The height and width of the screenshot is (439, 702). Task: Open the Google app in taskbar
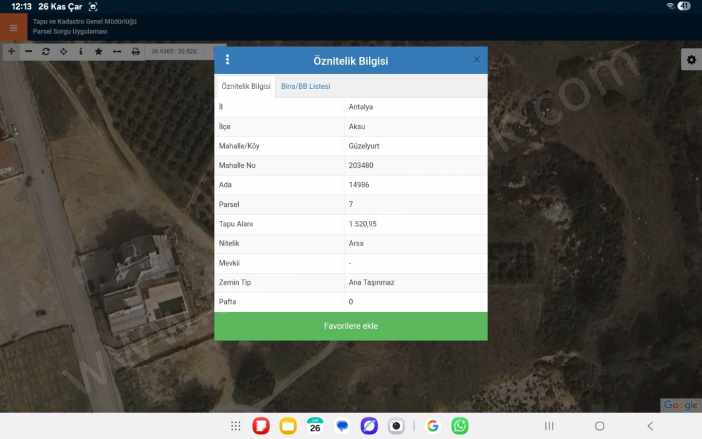point(432,426)
